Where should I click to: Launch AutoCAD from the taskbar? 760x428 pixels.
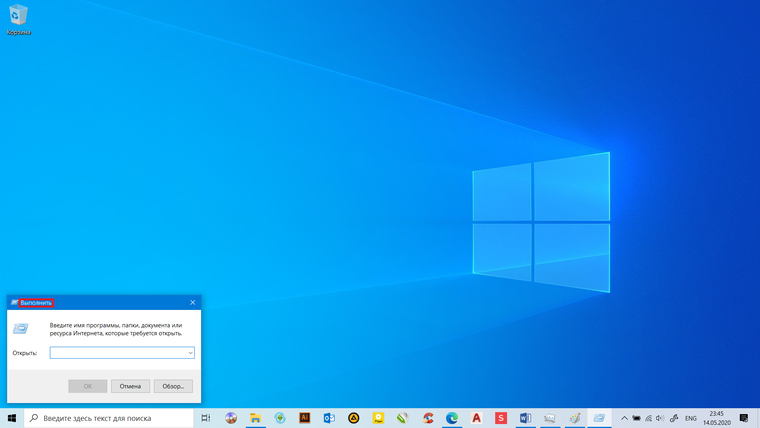pyautogui.click(x=476, y=418)
